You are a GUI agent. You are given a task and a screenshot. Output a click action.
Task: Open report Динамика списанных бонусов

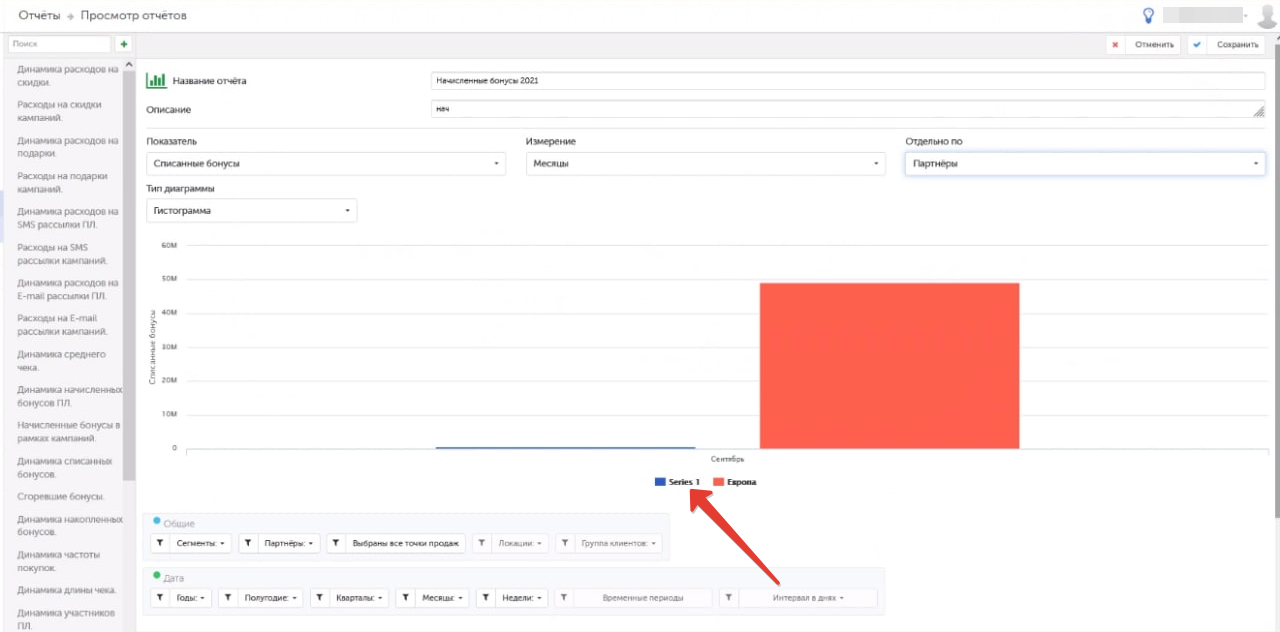[64, 467]
